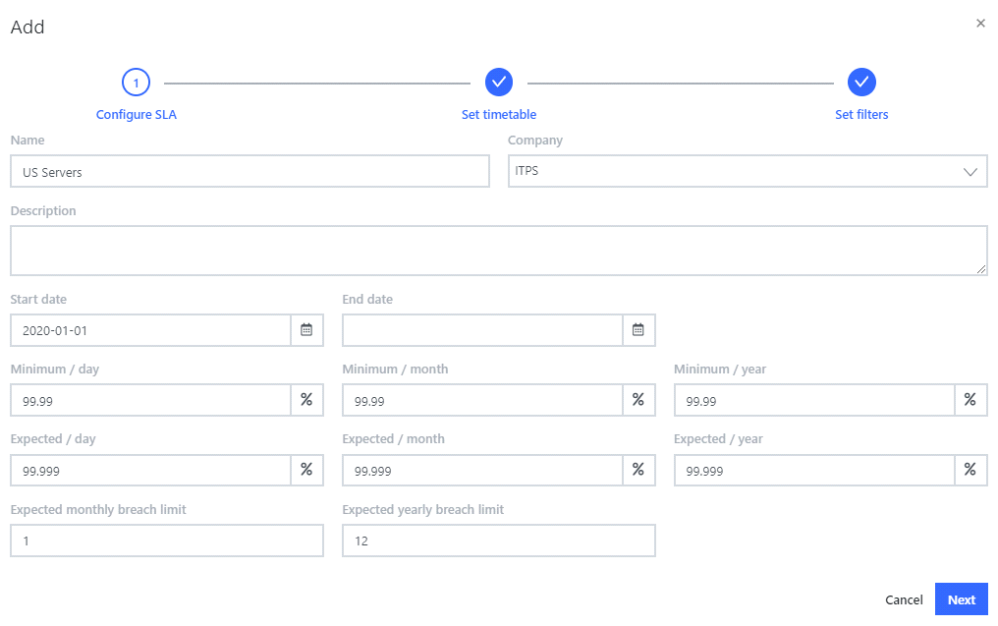Click percent sign beside Minimum / month
Viewport: 998px width, 626px height.
638,400
